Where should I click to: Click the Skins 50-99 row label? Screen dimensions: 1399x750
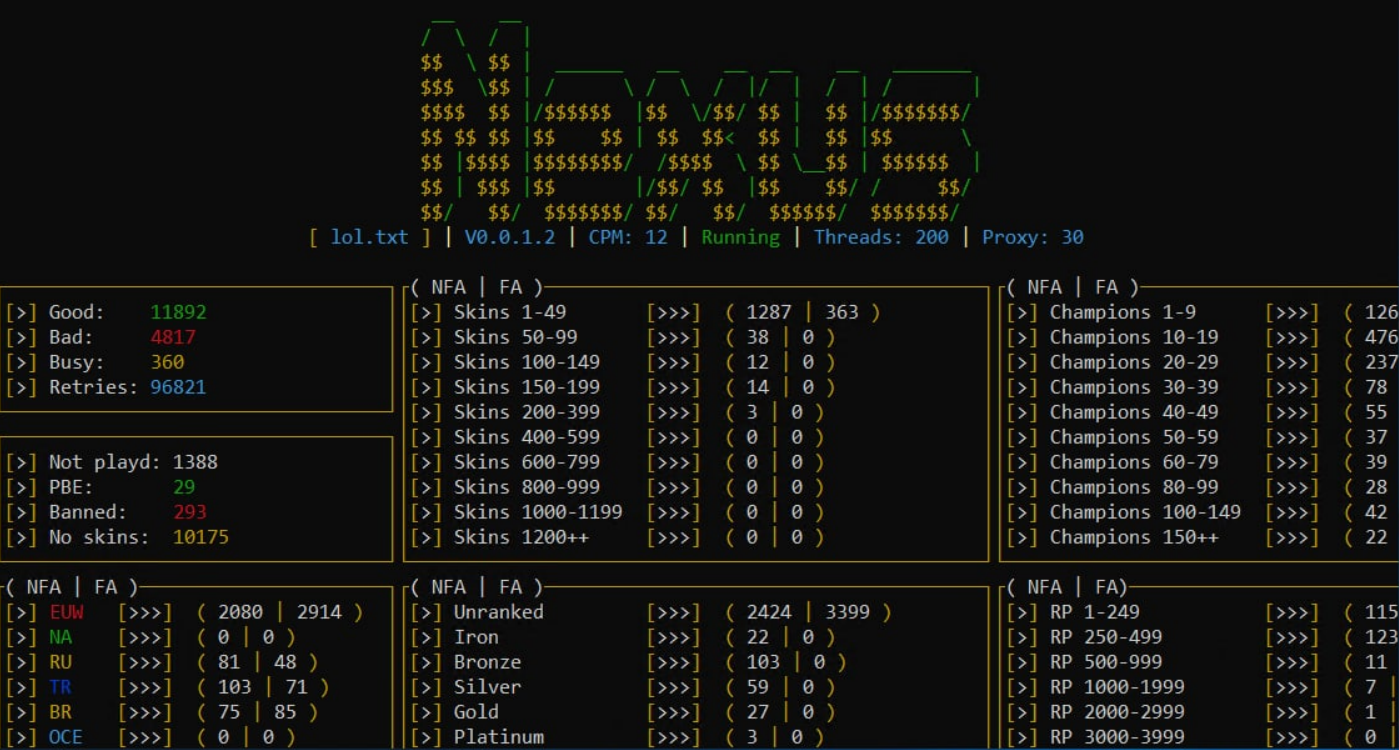(x=515, y=337)
